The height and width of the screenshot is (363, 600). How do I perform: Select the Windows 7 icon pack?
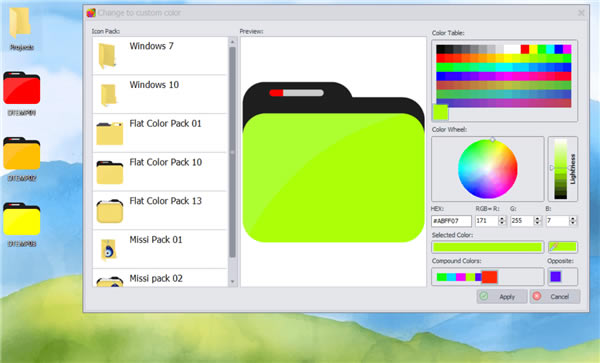[x=160, y=56]
